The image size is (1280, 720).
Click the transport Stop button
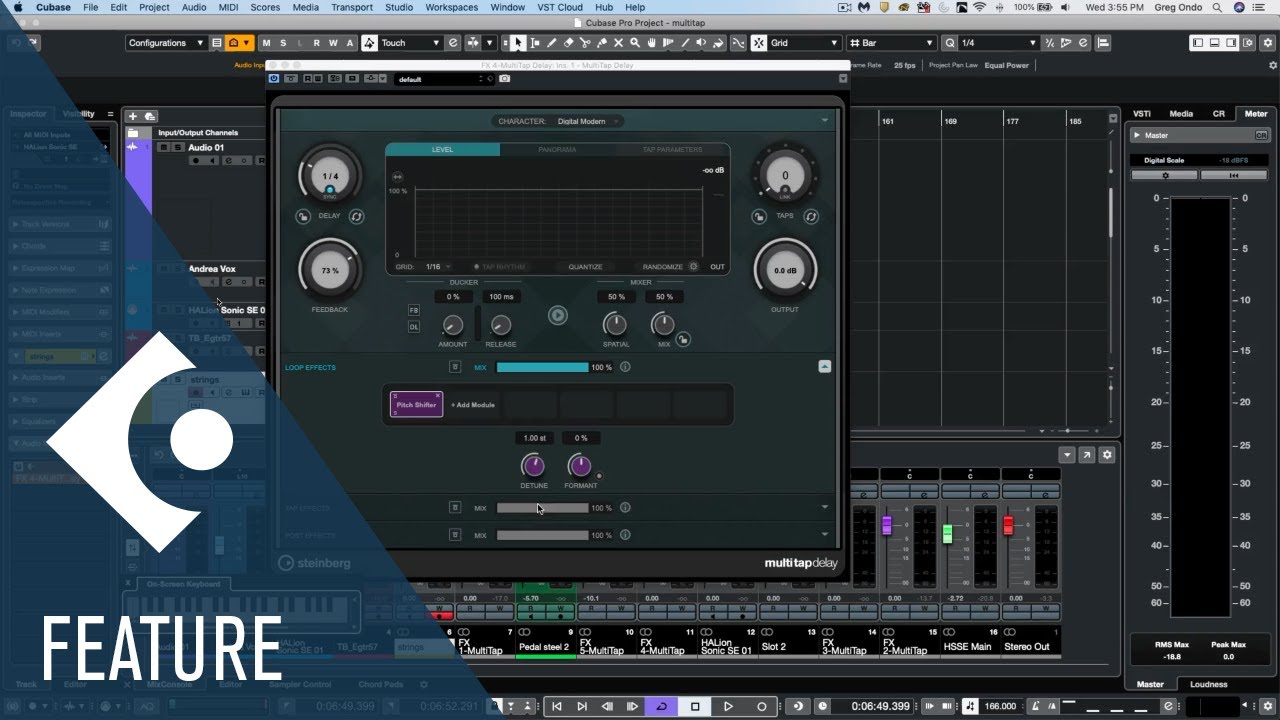[695, 706]
